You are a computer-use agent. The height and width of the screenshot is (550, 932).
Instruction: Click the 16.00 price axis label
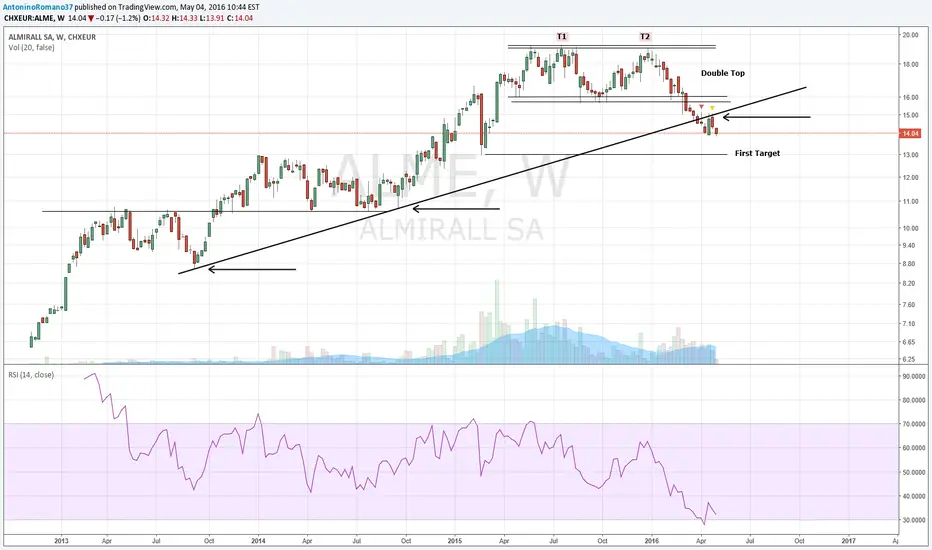(x=910, y=97)
